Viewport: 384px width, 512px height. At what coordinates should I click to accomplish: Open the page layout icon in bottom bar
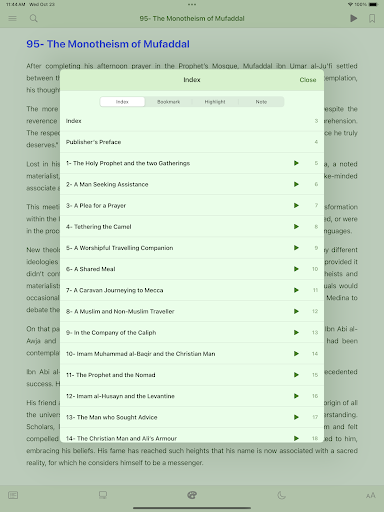coord(13,495)
